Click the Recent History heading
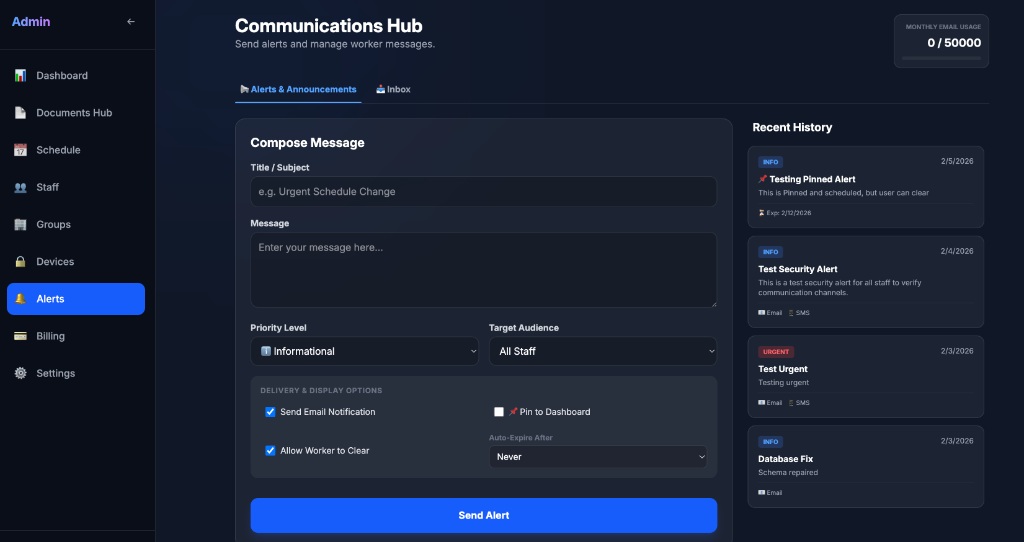This screenshot has width=1024, height=542. (792, 127)
